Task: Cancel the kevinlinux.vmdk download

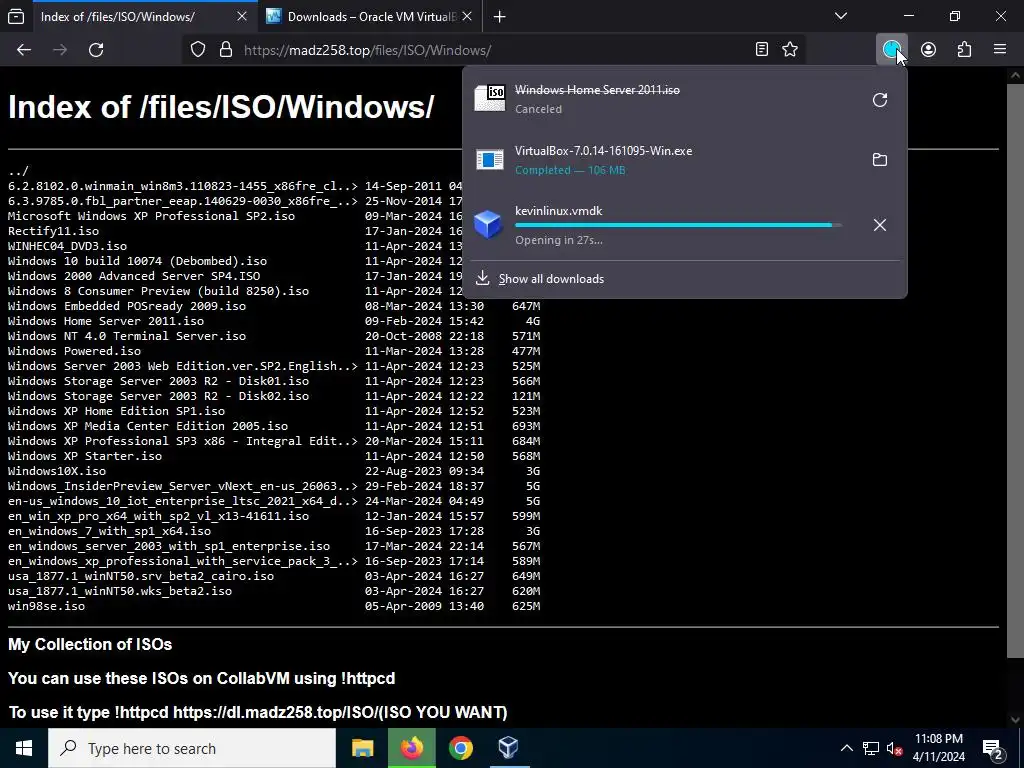Action: (x=880, y=225)
